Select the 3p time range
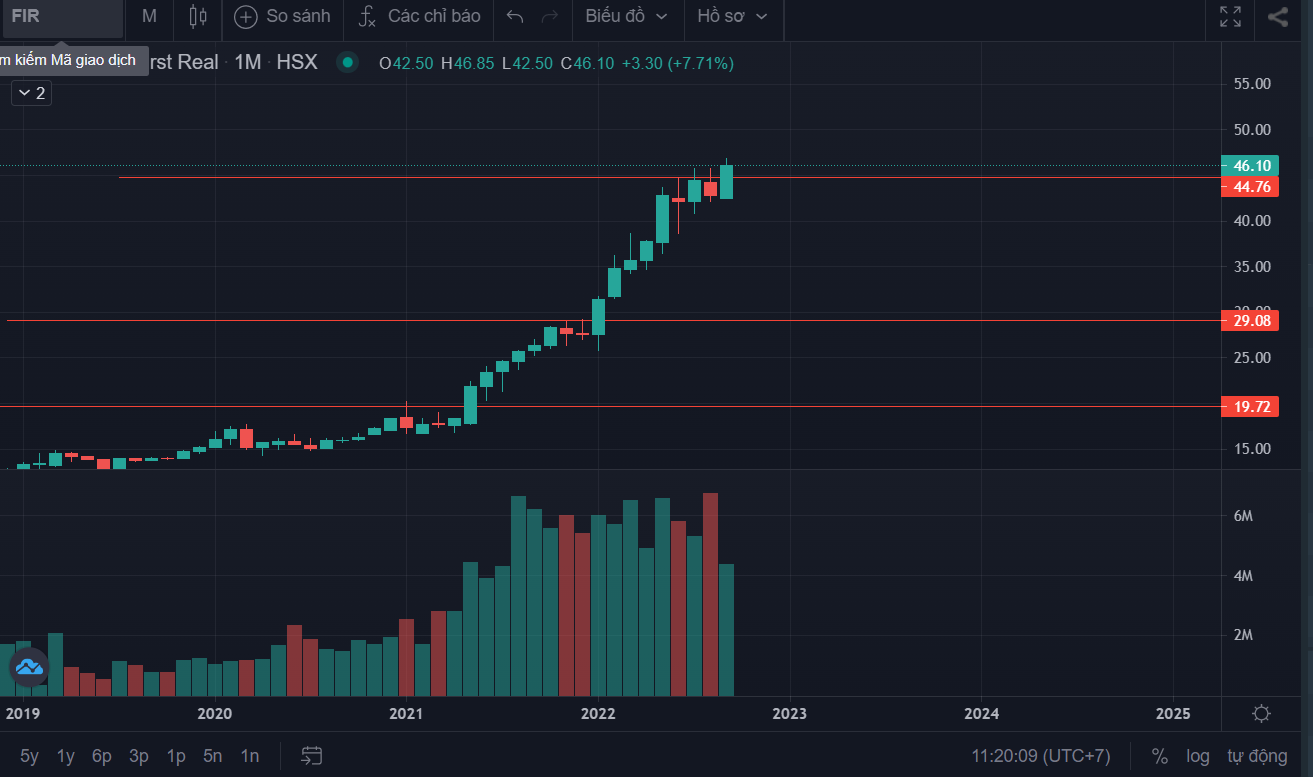This screenshot has width=1313, height=777. (139, 756)
